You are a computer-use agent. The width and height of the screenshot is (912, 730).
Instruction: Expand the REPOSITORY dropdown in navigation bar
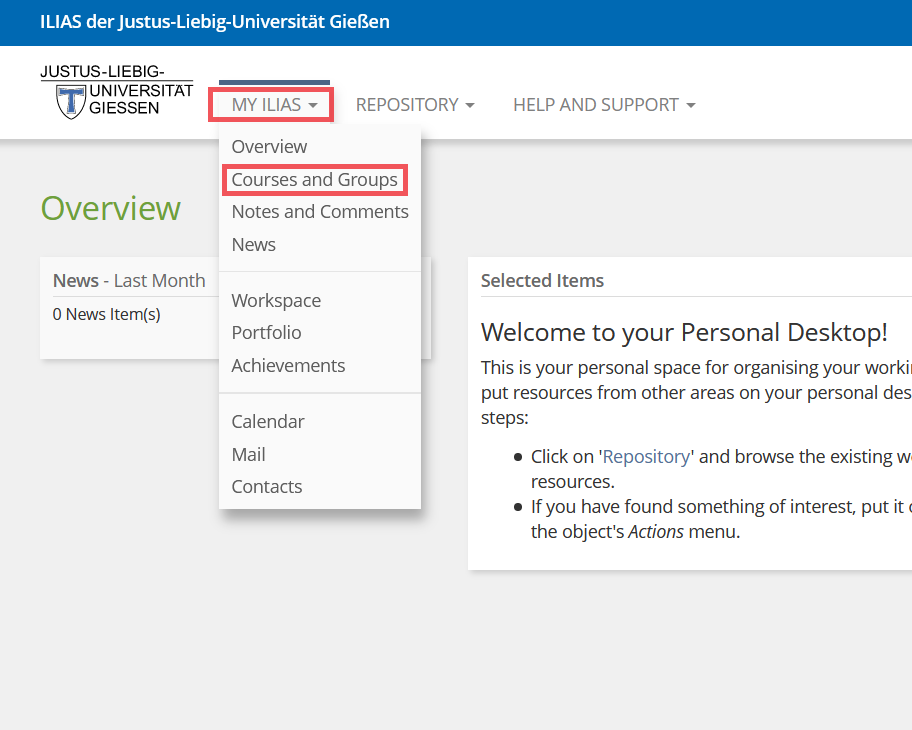click(x=415, y=105)
